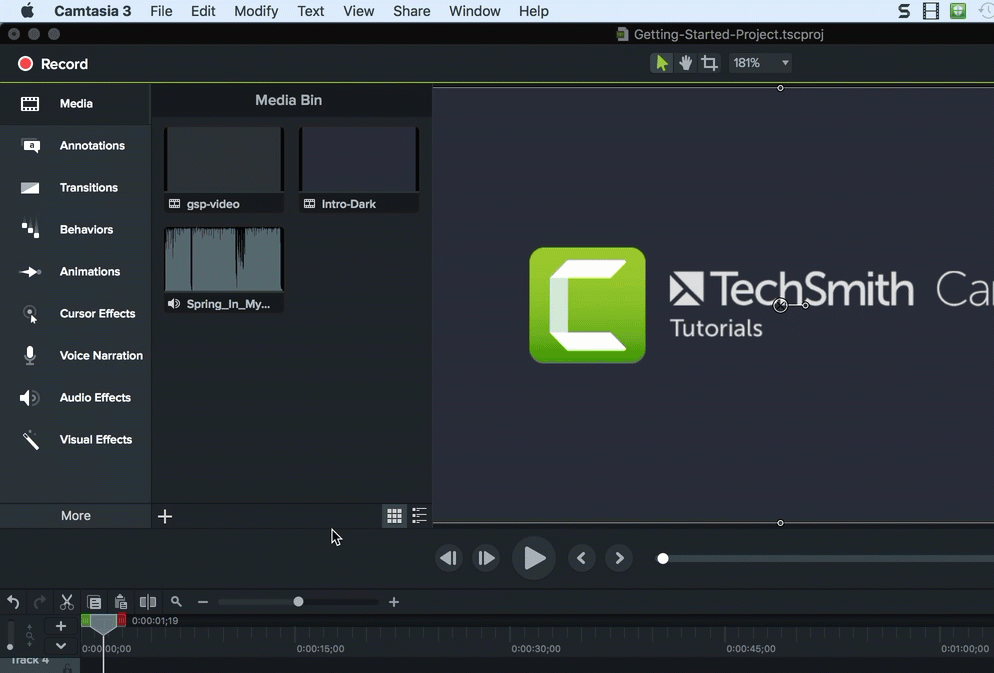994x673 pixels.
Task: Select the arrow Edit mode tool
Action: click(662, 63)
